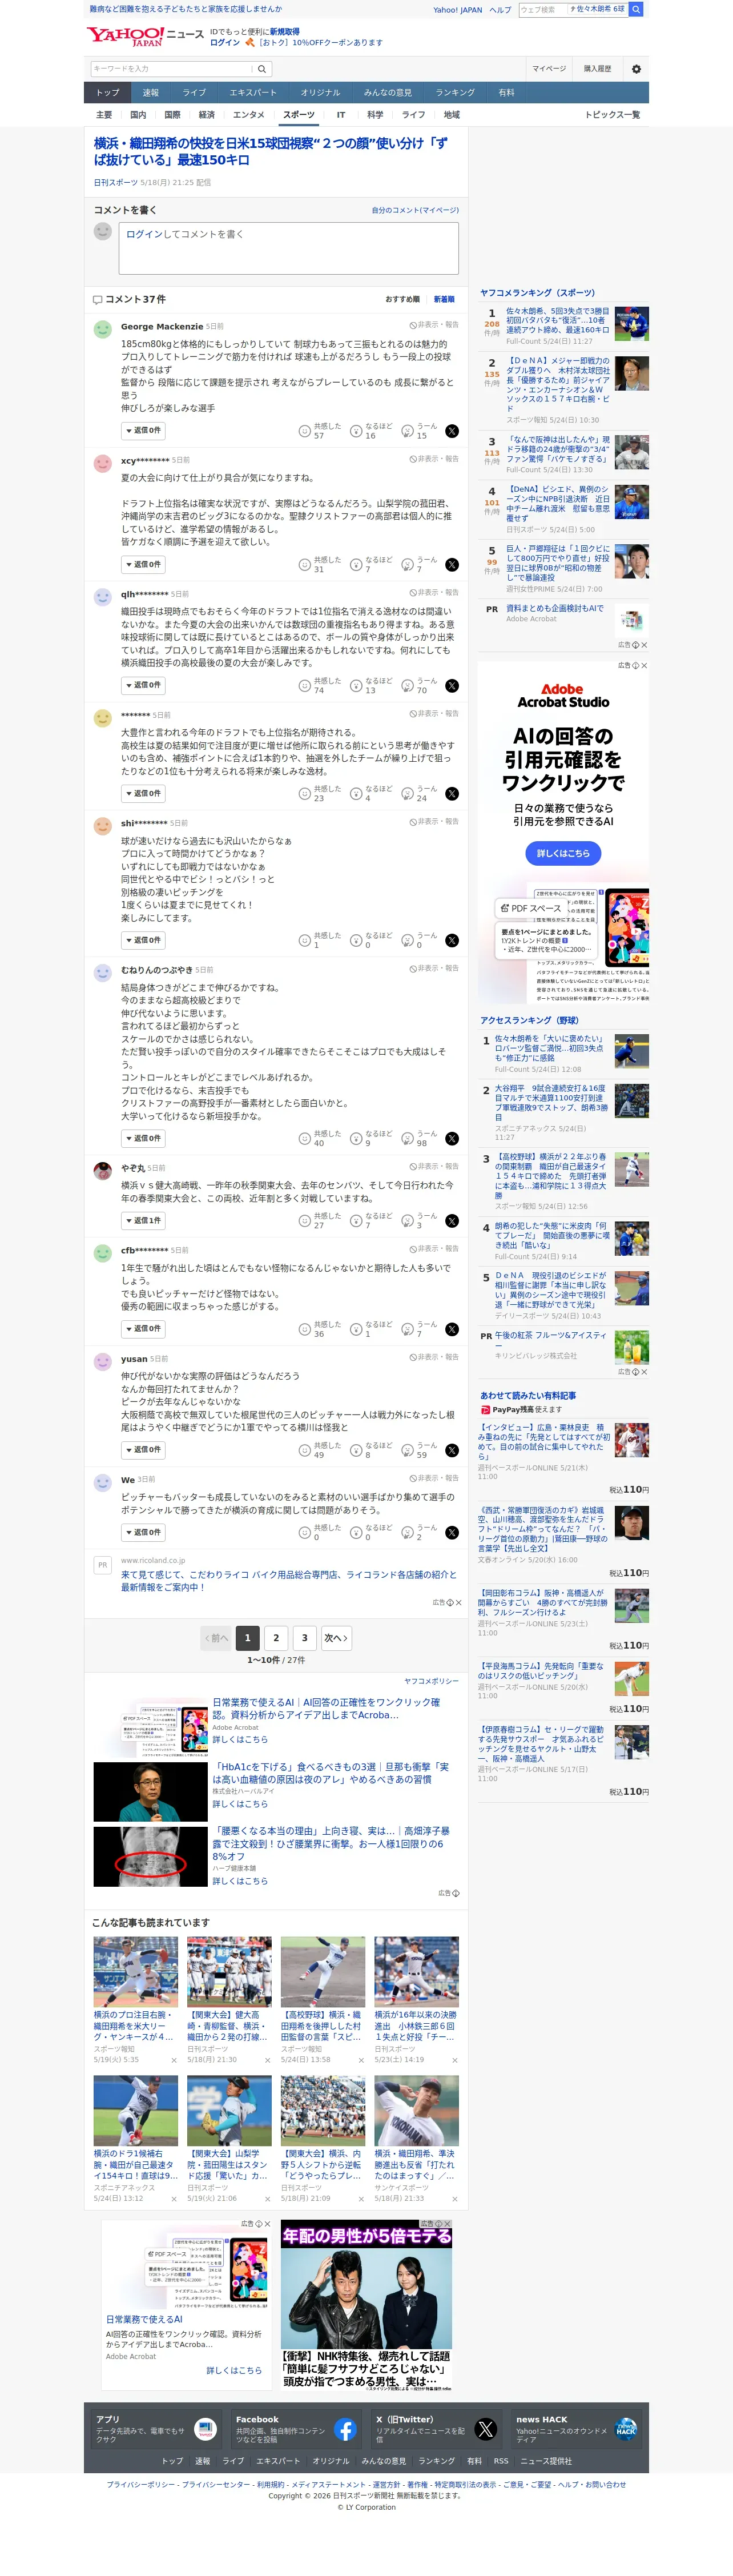The width and height of the screenshot is (733, 2576).
Task: Switch to the ランキング tab in top navigation
Action: tap(455, 93)
